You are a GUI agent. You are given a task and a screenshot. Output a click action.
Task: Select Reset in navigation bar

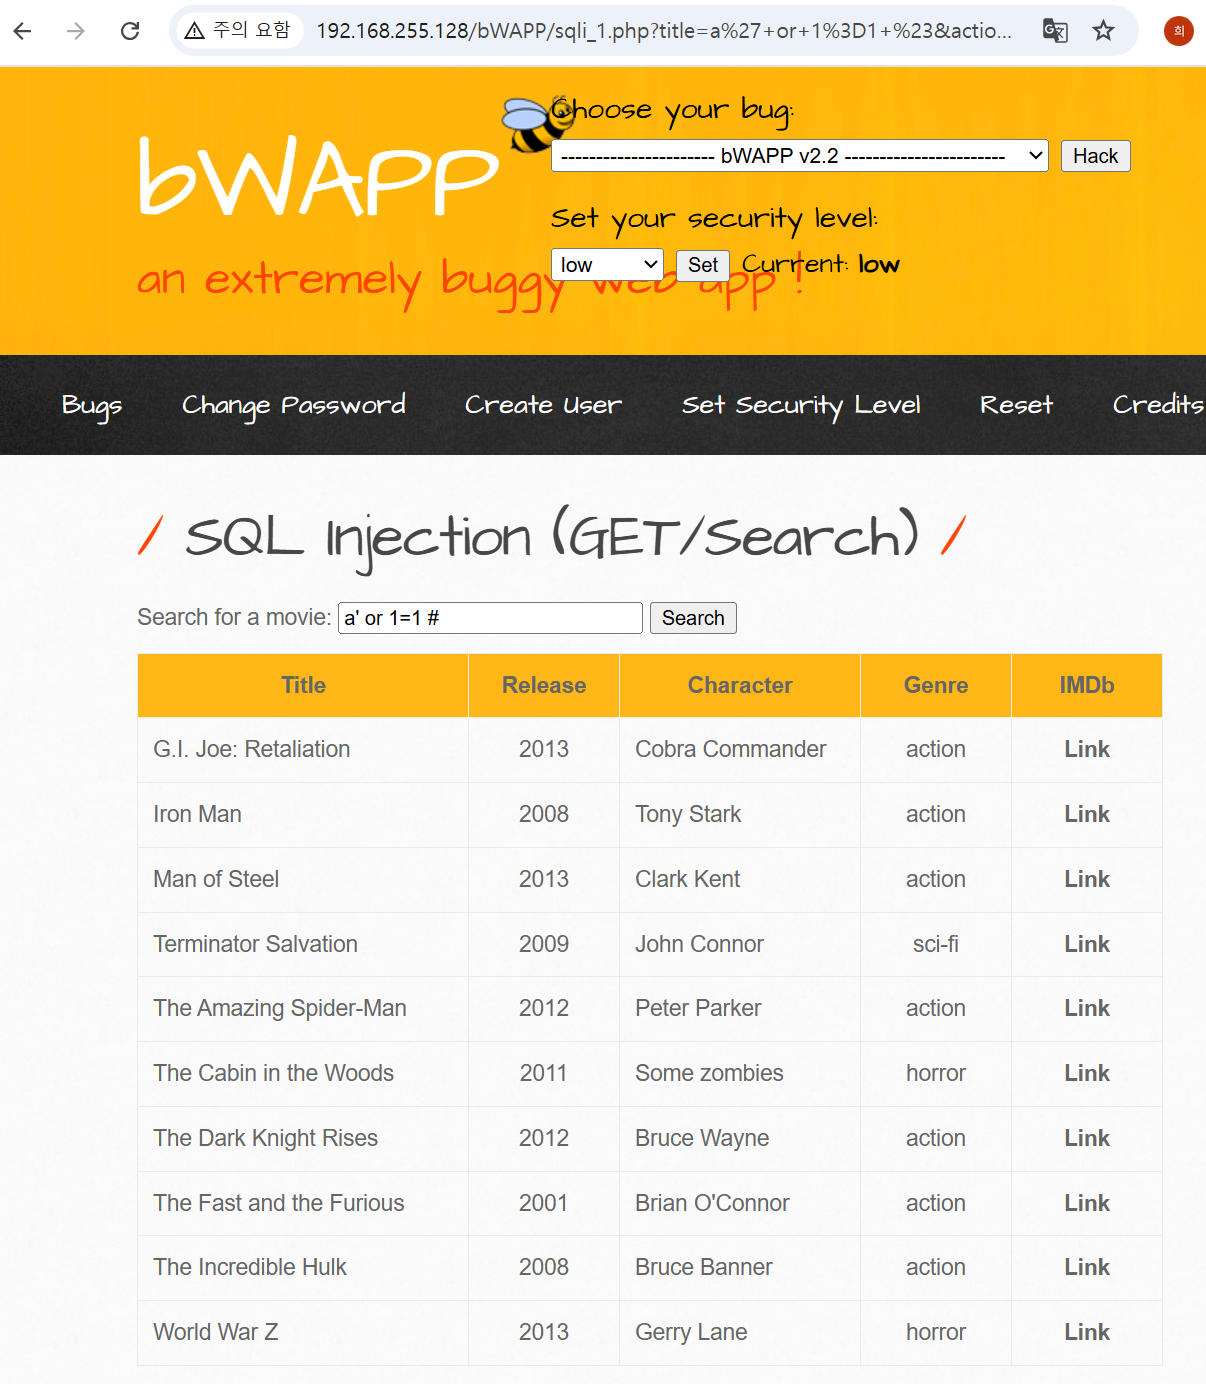(1016, 405)
